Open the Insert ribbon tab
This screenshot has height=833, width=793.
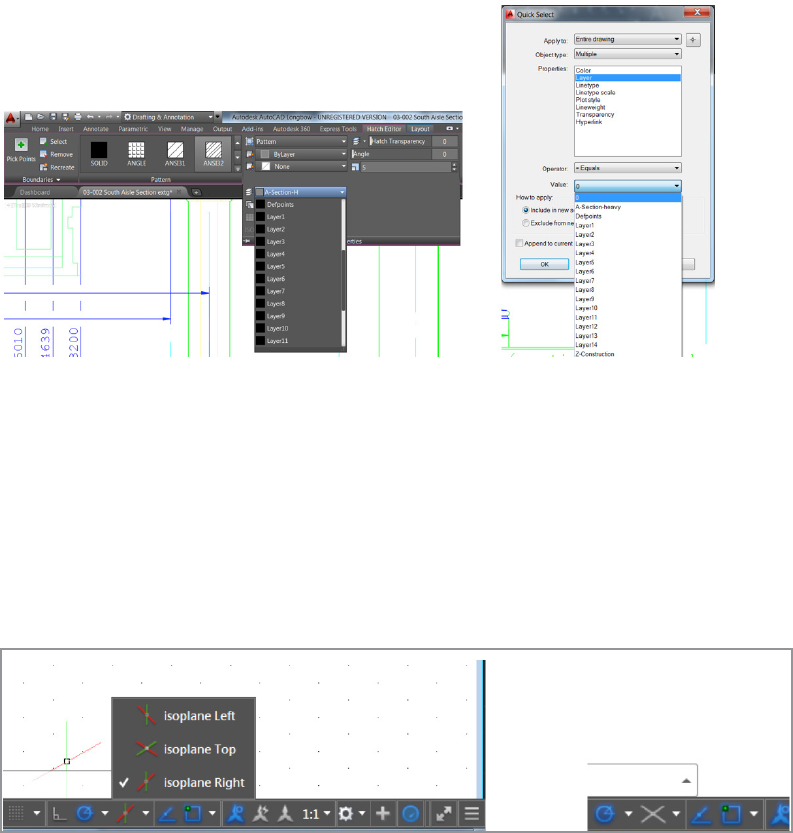pos(66,129)
